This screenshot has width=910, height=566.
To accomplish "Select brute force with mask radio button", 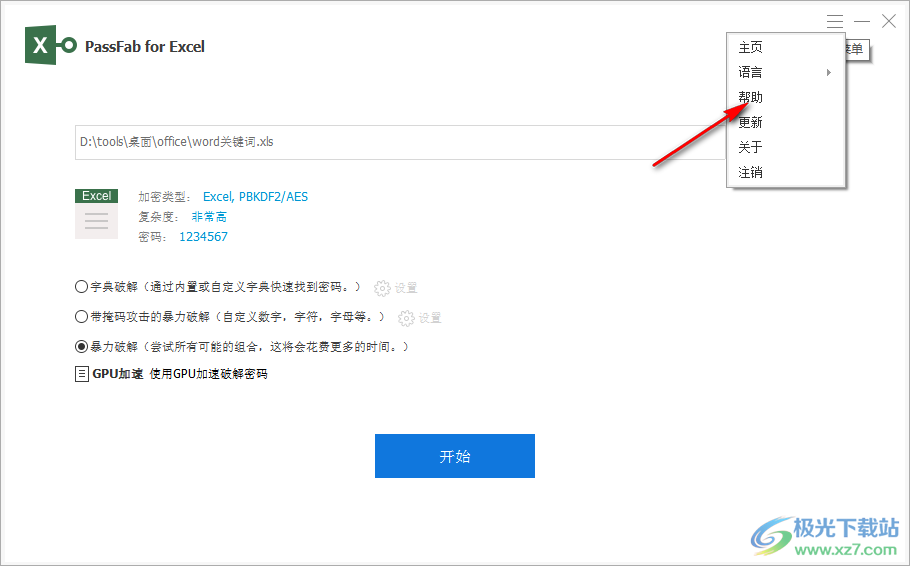I will point(81,316).
